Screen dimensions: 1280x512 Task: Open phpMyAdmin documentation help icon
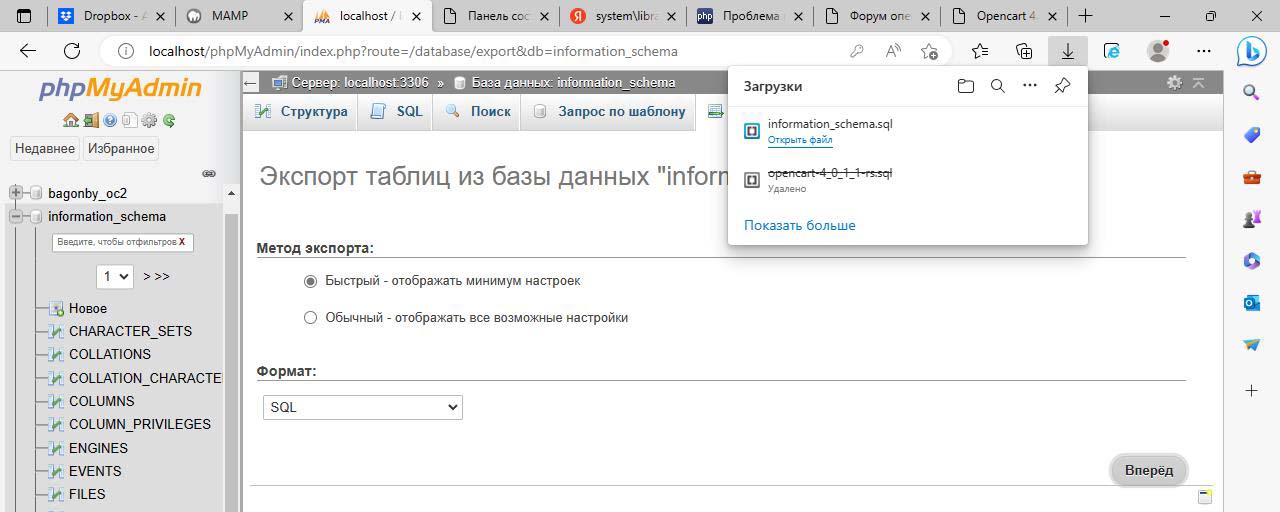click(109, 120)
